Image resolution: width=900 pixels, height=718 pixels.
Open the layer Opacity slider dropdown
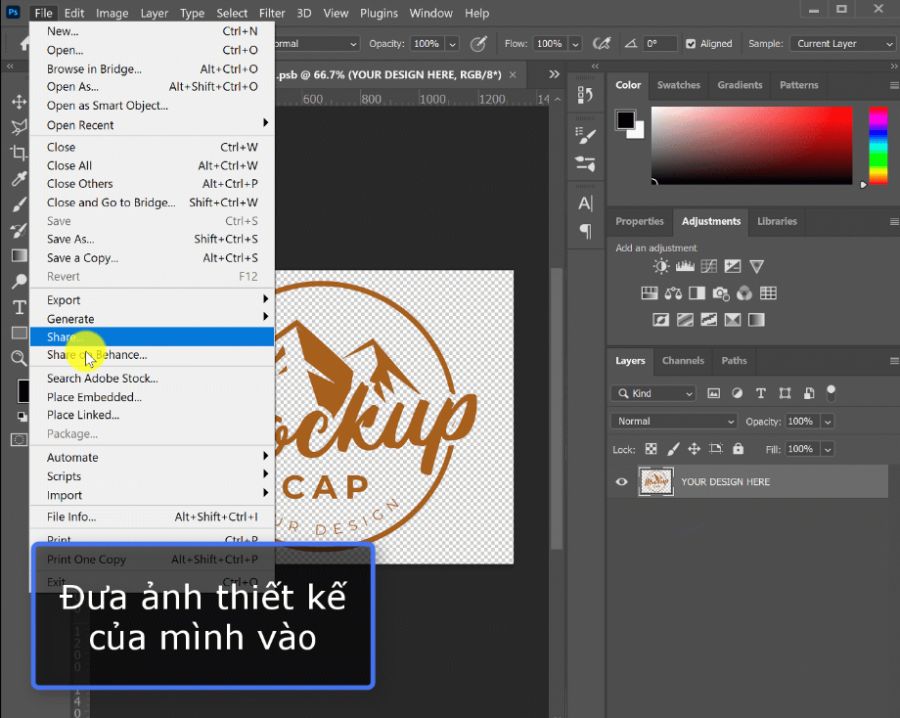[828, 421]
